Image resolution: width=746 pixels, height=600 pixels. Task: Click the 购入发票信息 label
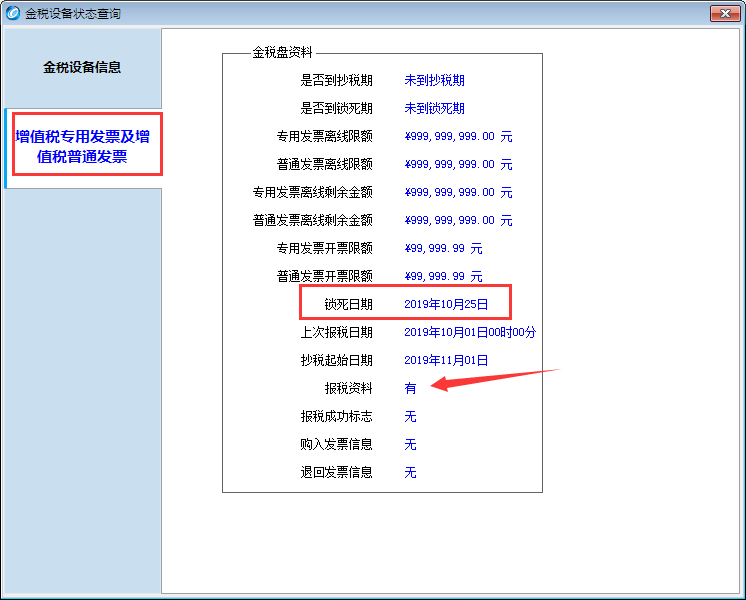[336, 444]
